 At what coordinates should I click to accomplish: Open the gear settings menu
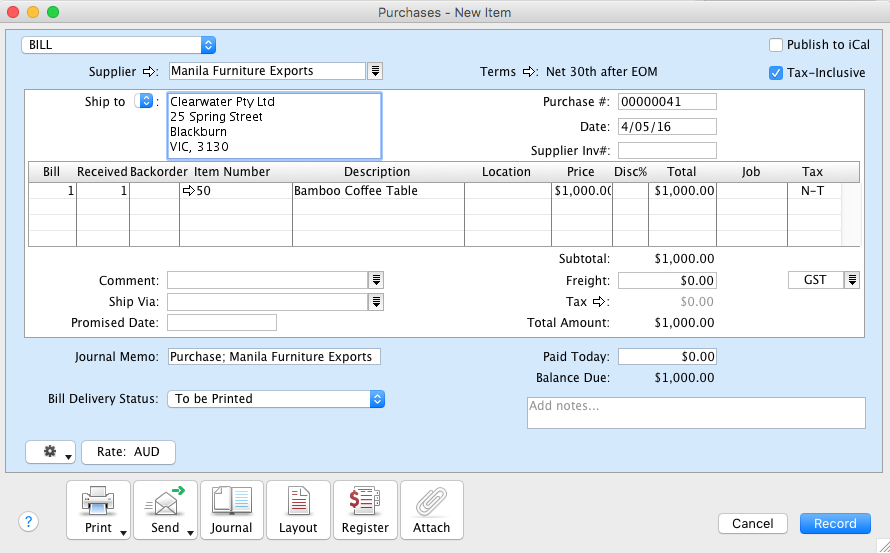tap(52, 452)
